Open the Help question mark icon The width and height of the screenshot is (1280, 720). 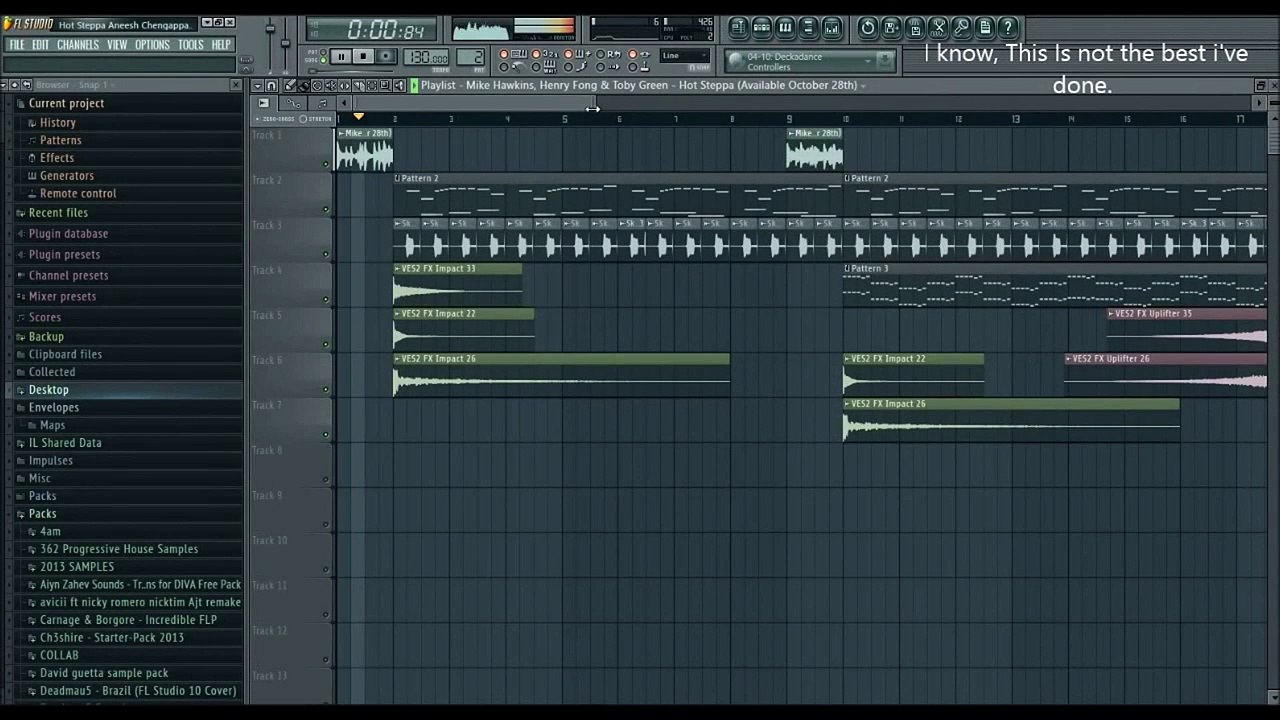tap(1008, 28)
